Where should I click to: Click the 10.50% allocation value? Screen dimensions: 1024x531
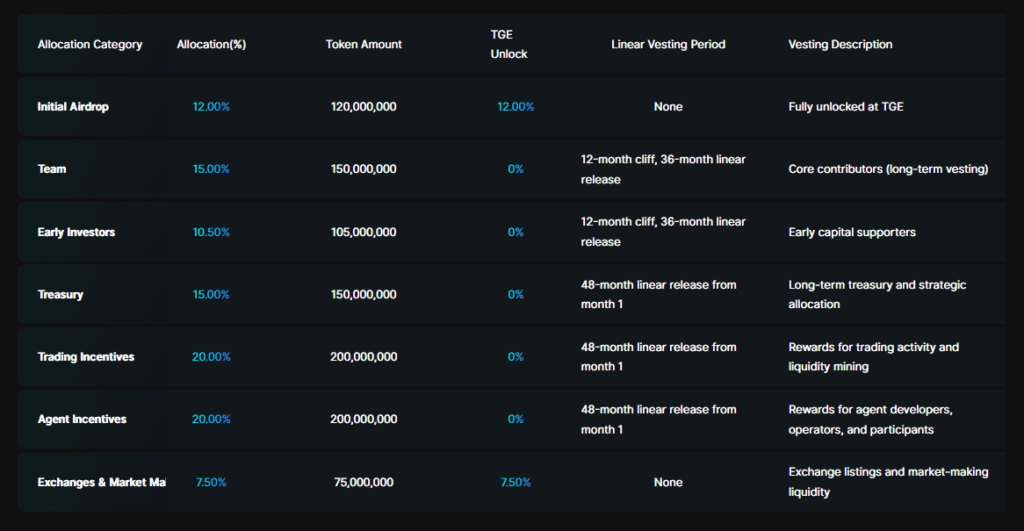(x=211, y=232)
